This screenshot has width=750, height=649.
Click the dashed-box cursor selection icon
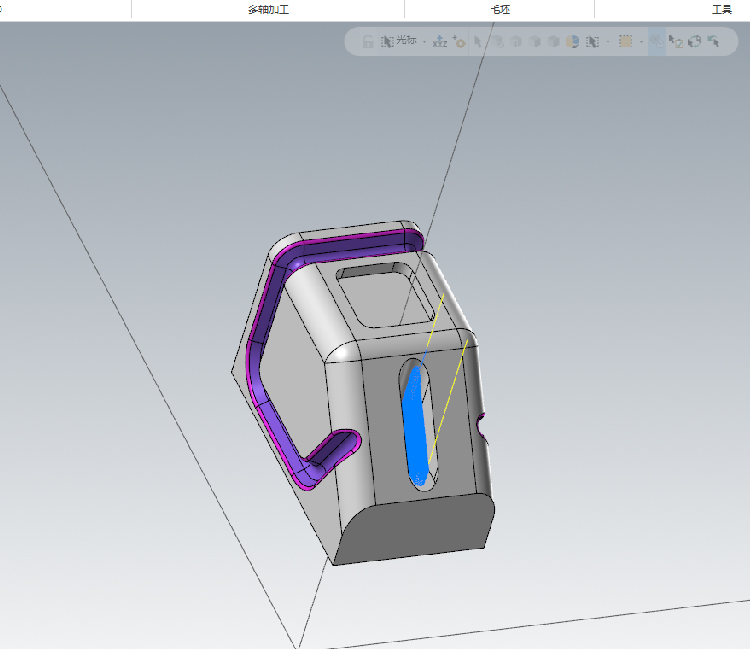(593, 42)
